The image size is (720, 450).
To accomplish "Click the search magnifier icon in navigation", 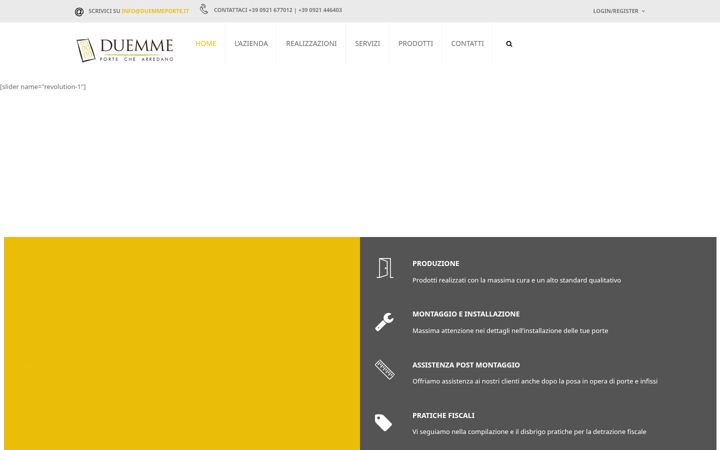I will [509, 44].
